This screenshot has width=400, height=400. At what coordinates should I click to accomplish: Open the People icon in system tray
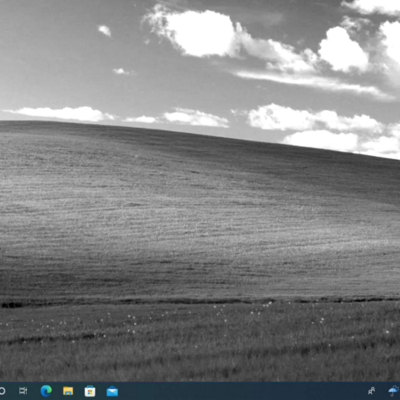tap(371, 391)
